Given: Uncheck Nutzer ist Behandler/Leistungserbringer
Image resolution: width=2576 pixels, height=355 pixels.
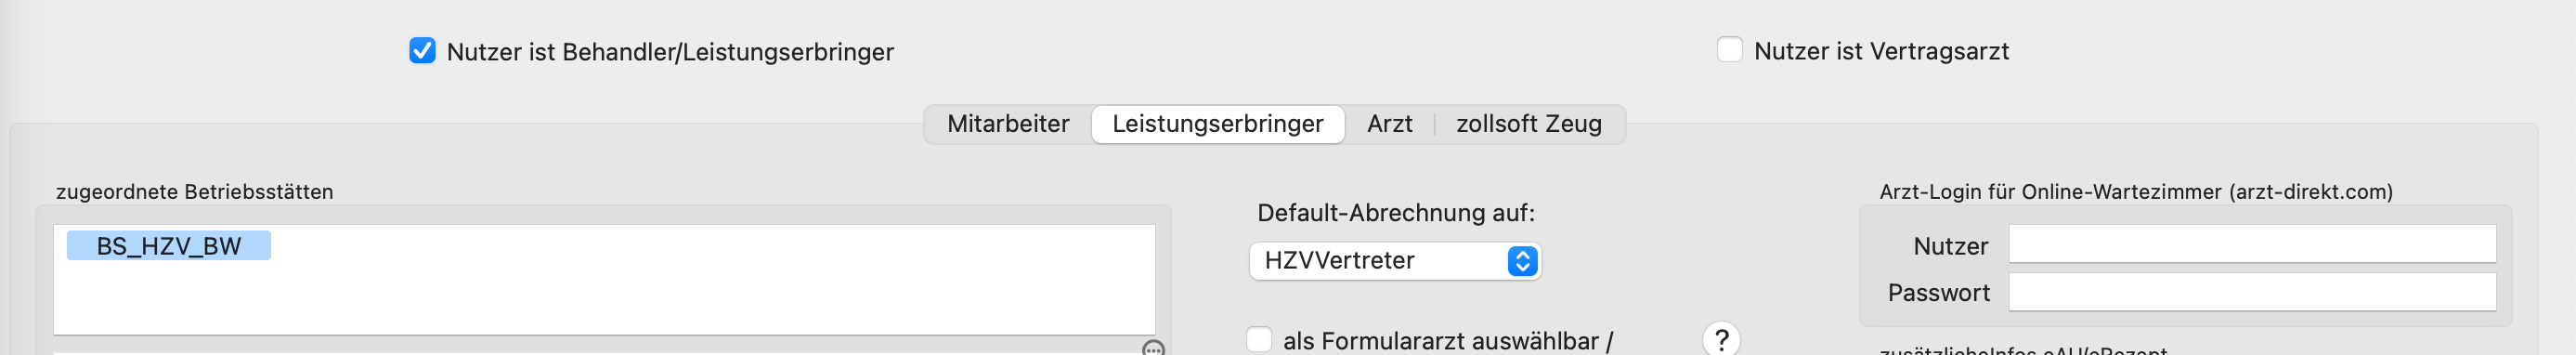Looking at the screenshot, I should tap(422, 51).
